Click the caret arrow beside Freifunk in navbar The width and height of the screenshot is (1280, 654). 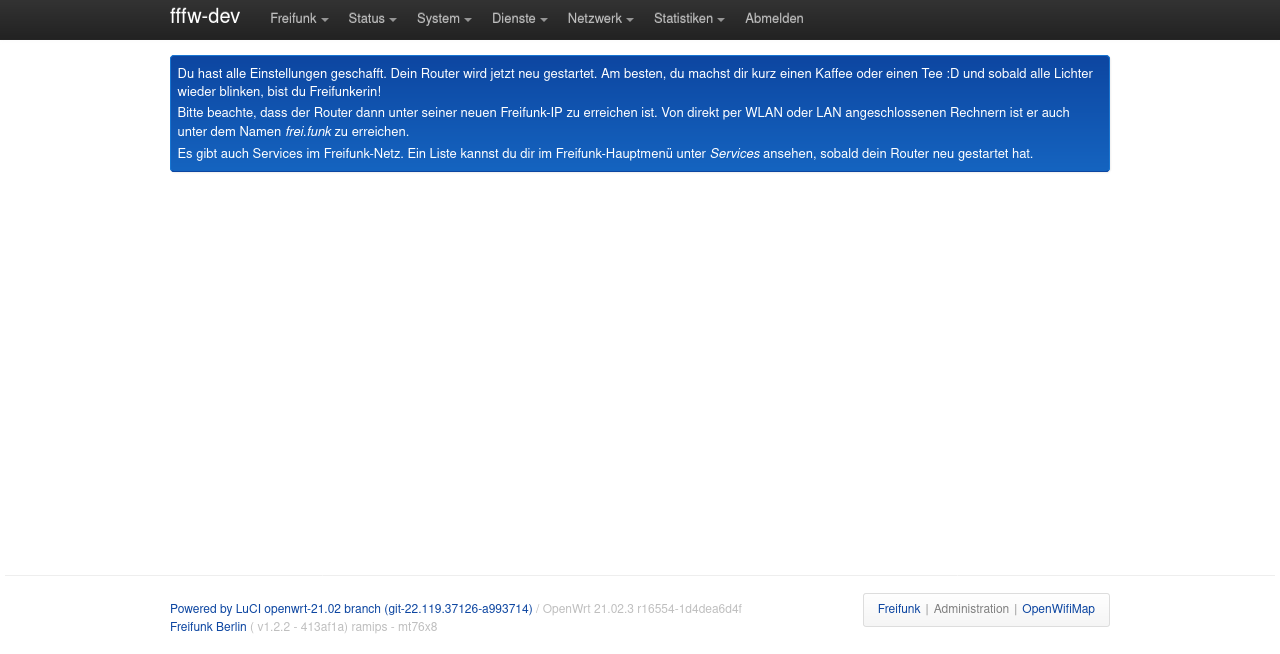click(x=325, y=20)
